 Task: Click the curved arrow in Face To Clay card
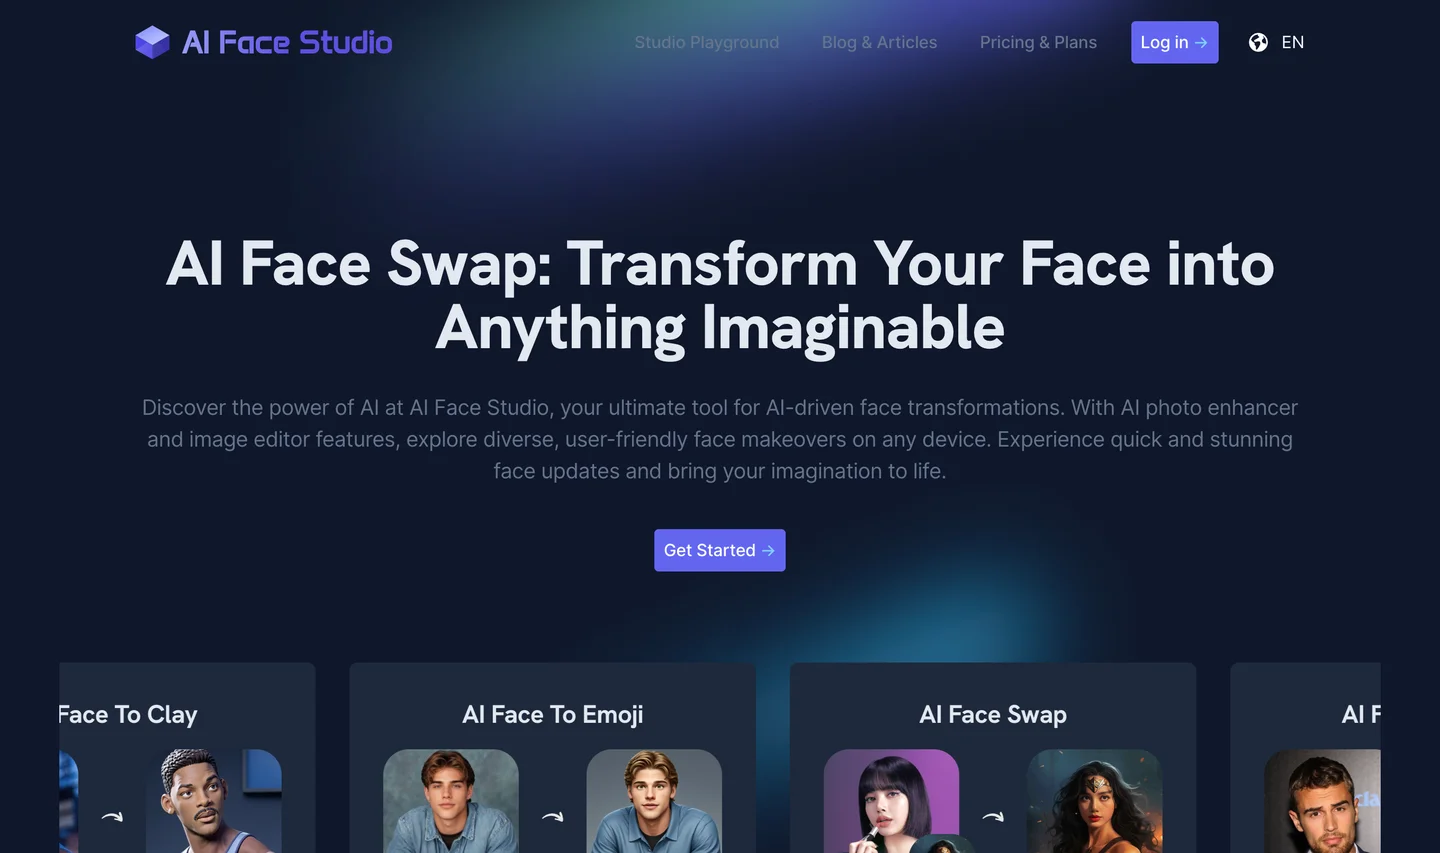click(x=112, y=816)
